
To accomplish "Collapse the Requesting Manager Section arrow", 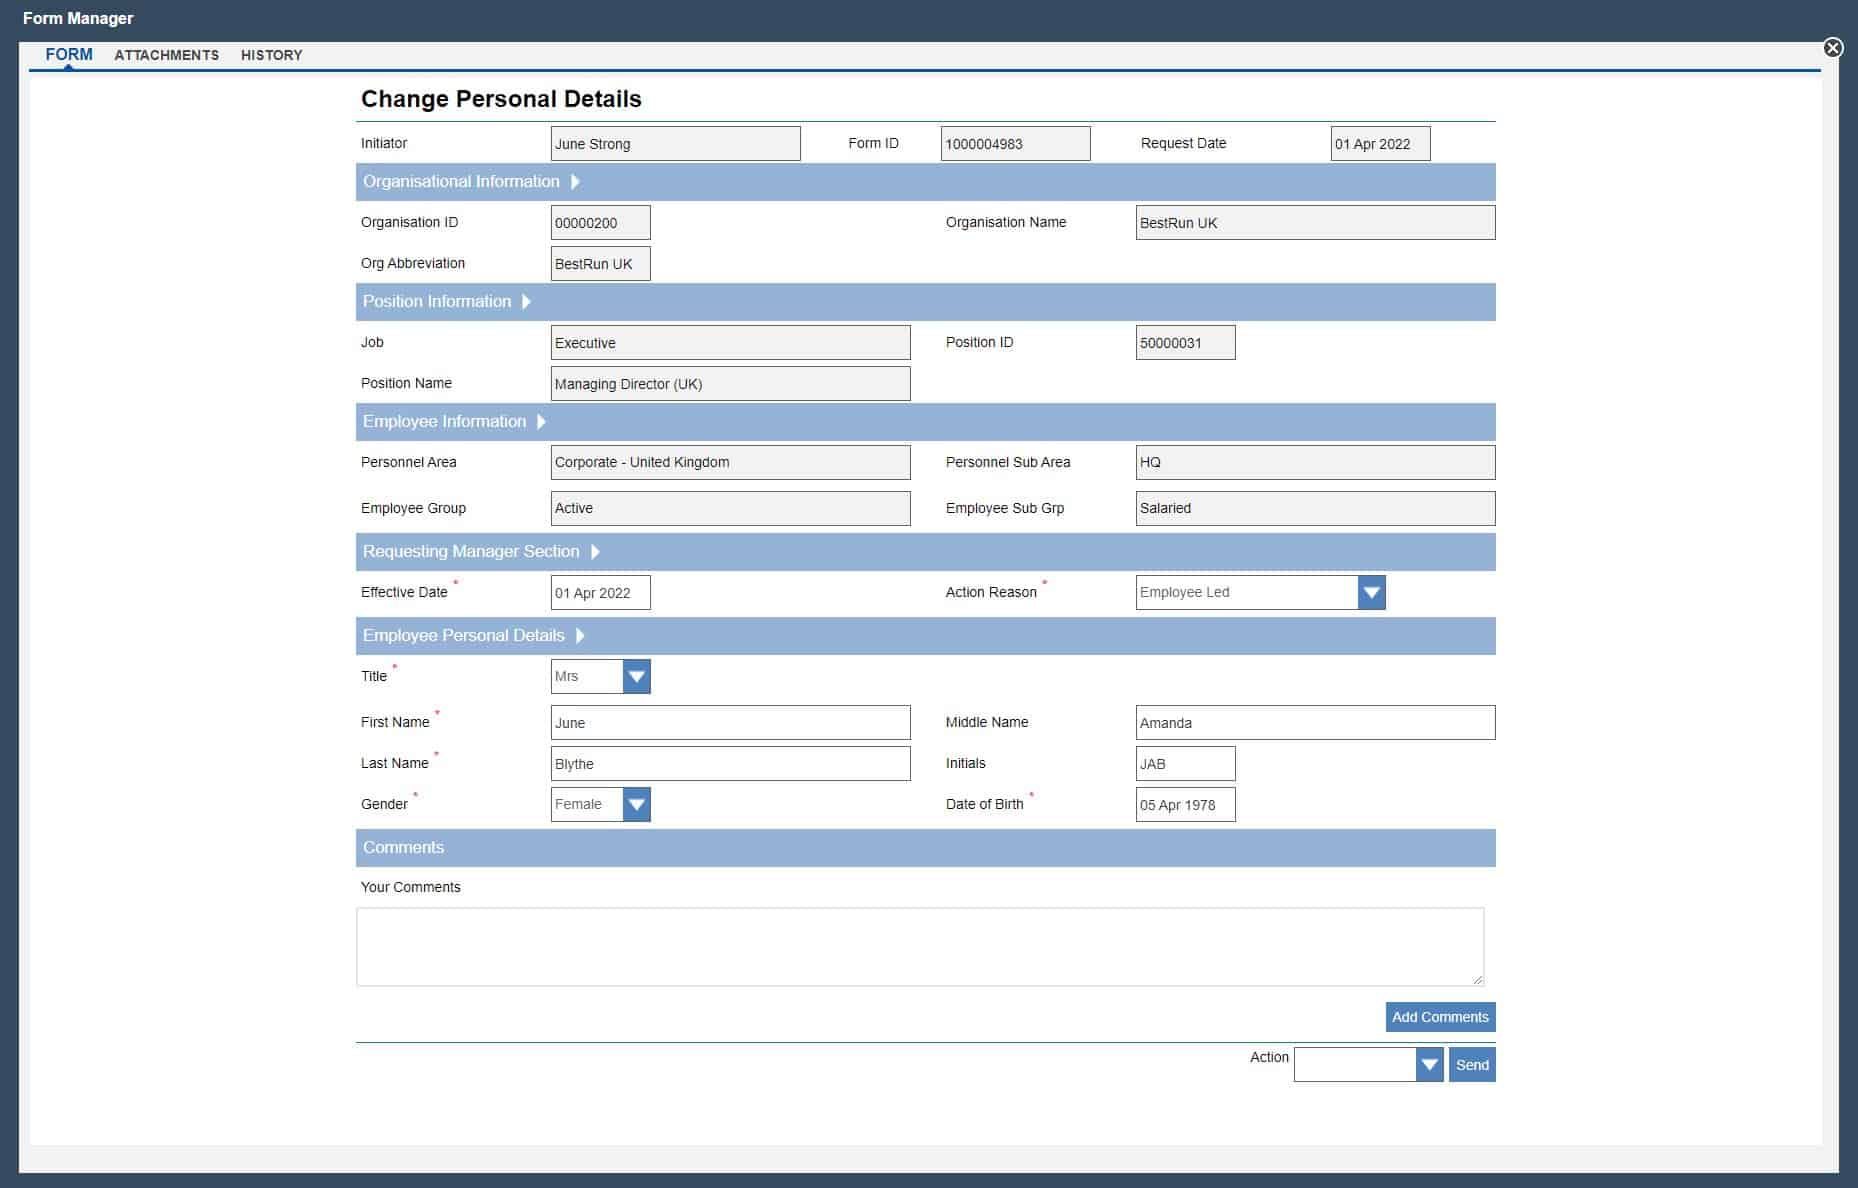I will tap(595, 552).
